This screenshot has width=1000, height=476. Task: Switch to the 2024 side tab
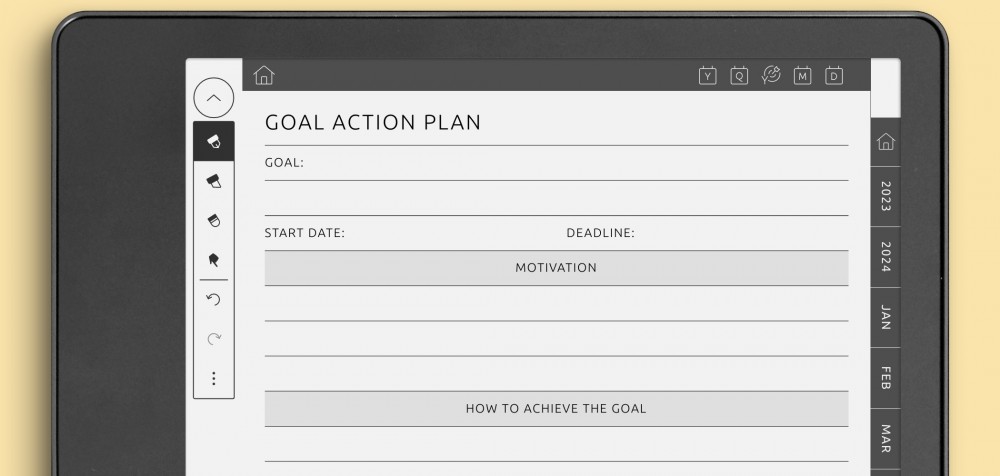click(885, 257)
